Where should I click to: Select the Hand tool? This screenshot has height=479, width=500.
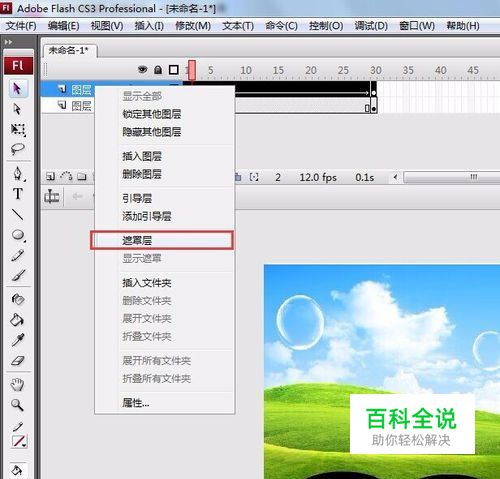(x=17, y=384)
